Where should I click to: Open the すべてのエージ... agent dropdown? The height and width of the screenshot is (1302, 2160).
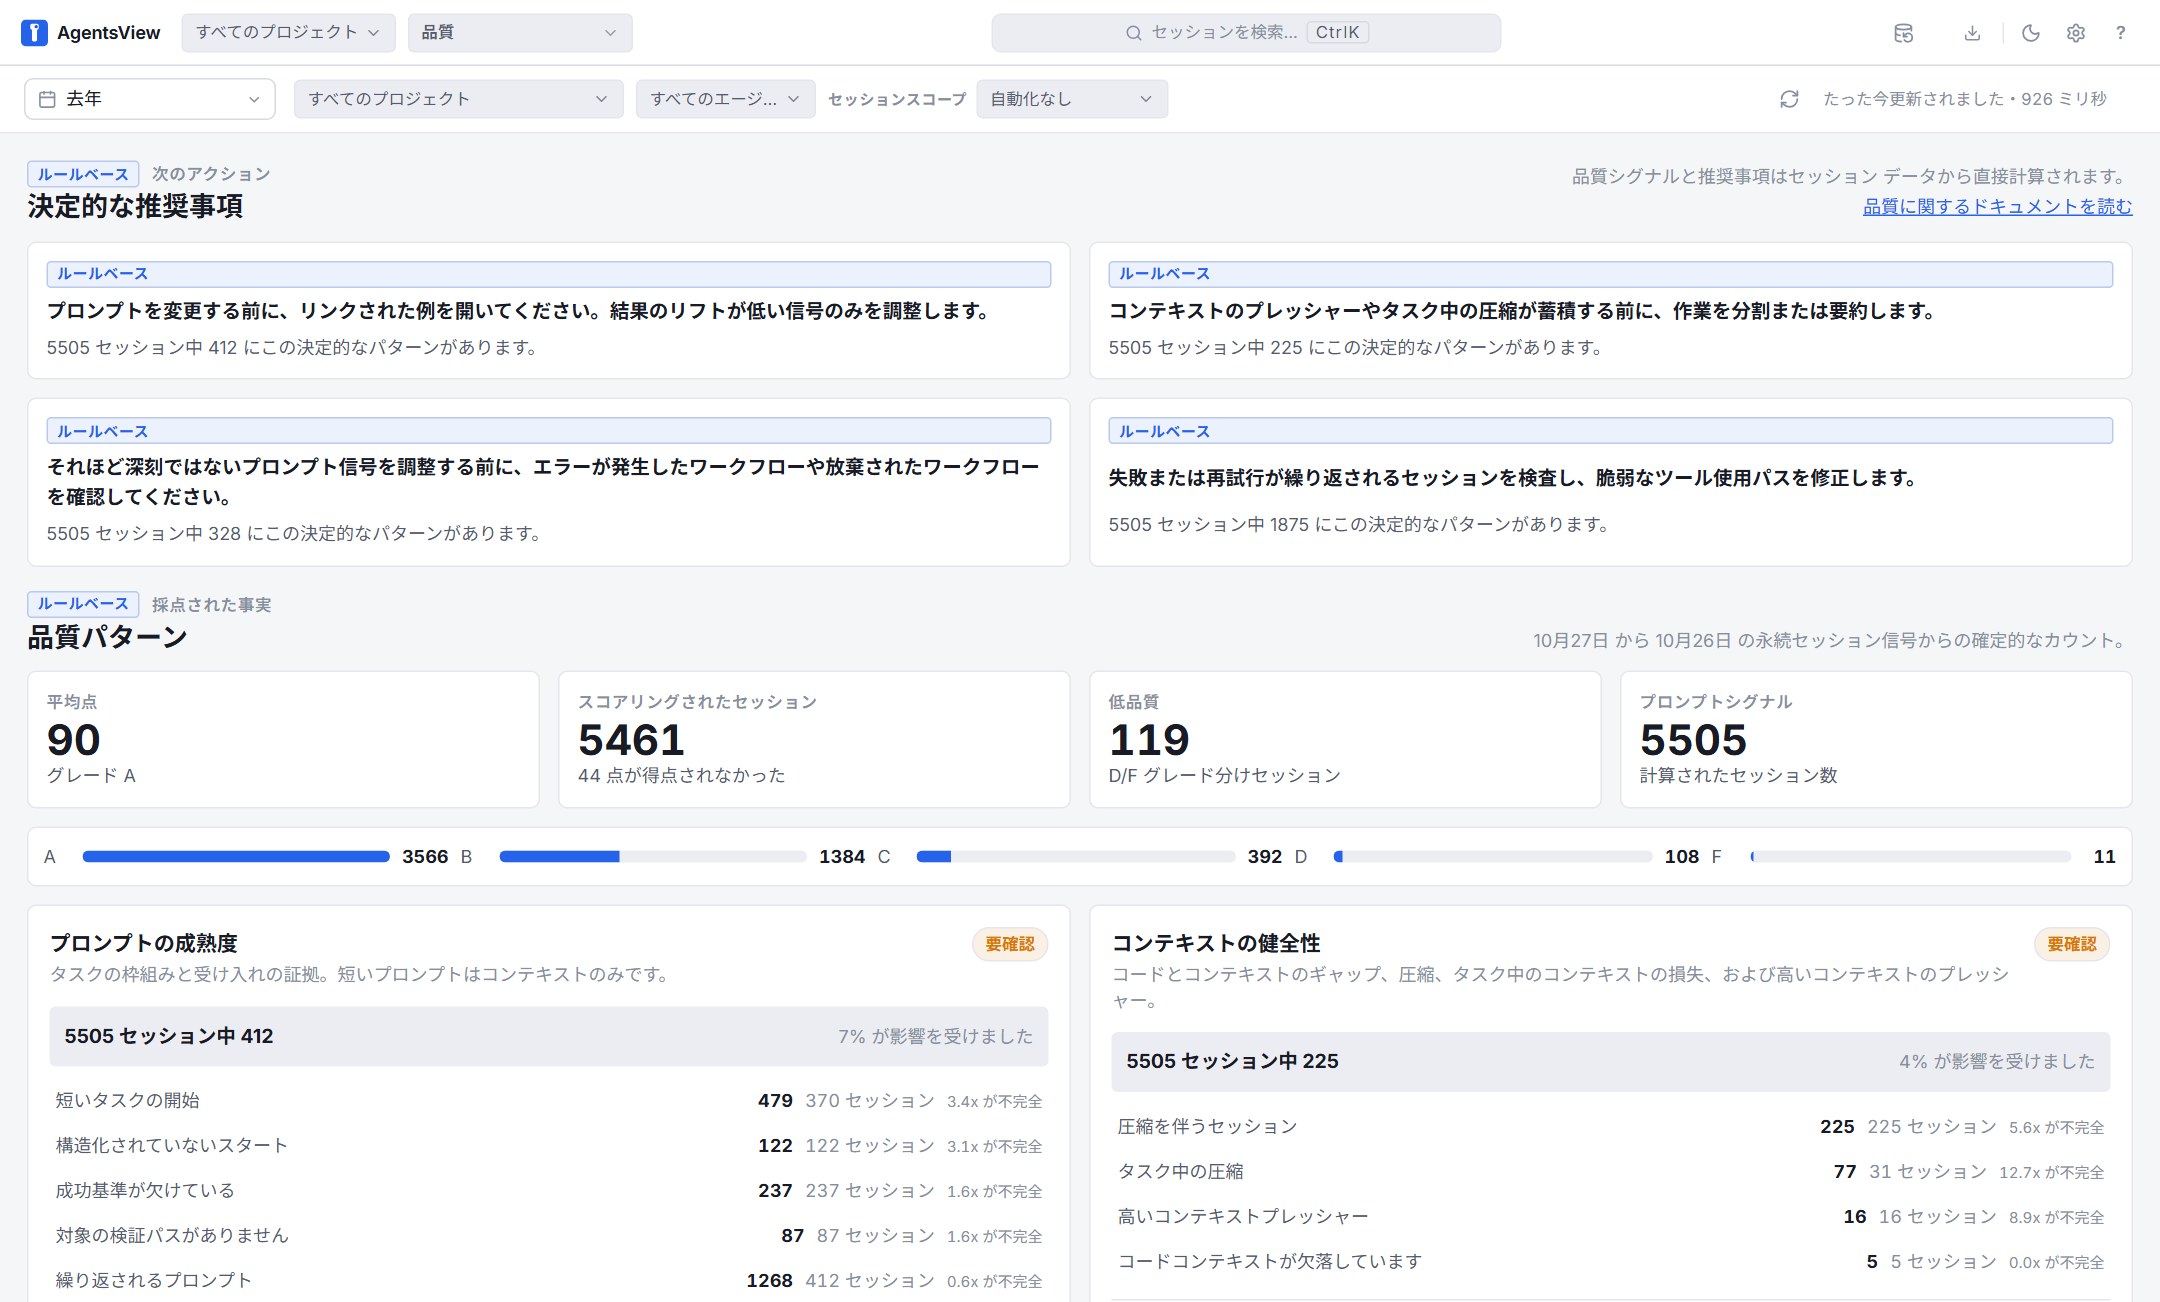click(726, 99)
